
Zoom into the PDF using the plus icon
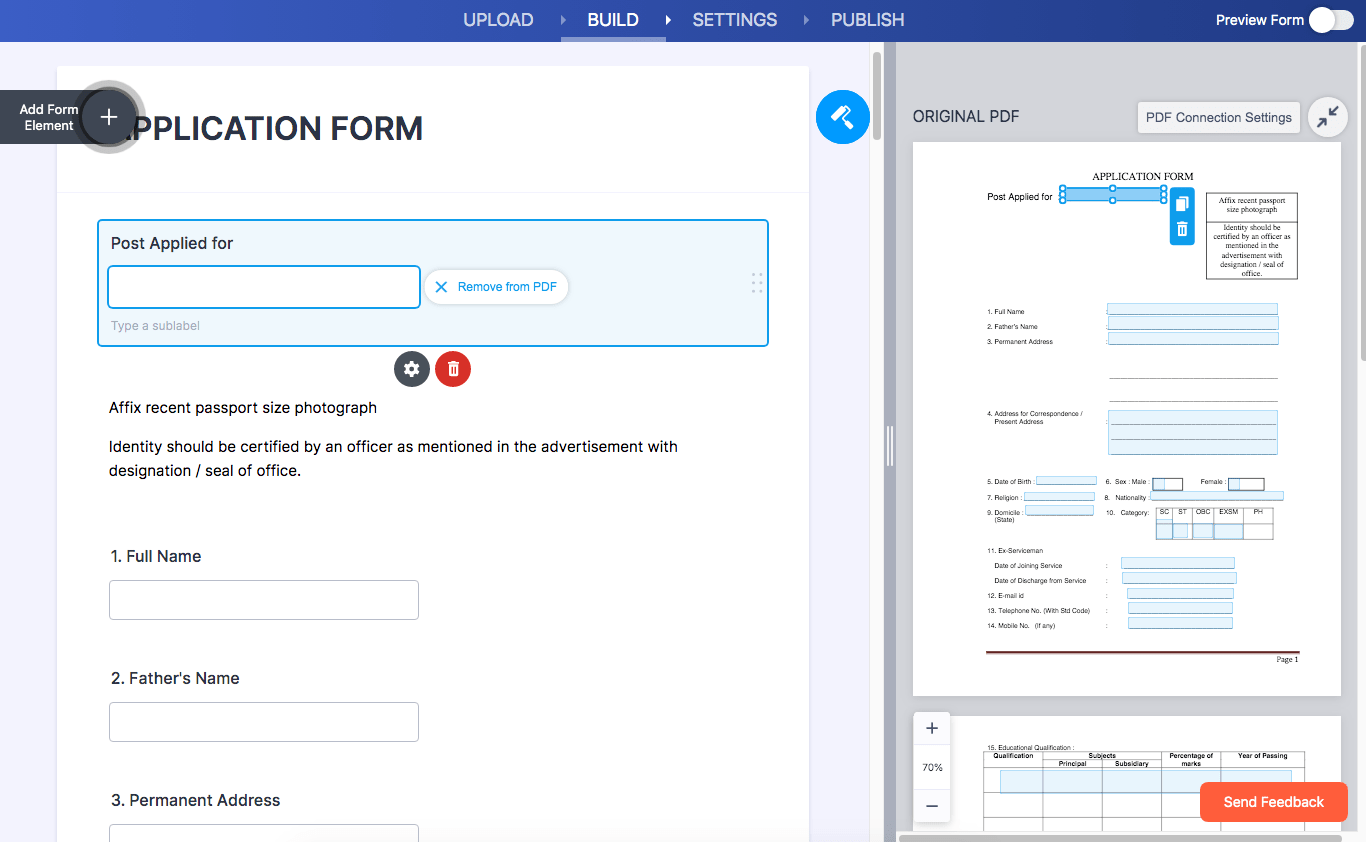pos(931,728)
